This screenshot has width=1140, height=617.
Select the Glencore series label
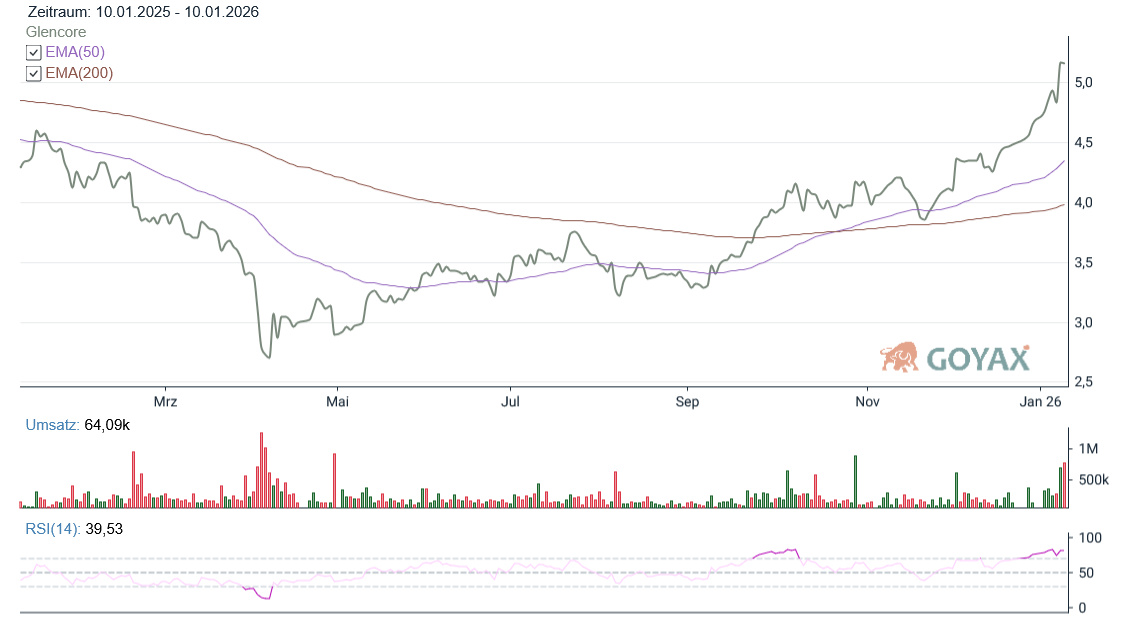[x=56, y=32]
